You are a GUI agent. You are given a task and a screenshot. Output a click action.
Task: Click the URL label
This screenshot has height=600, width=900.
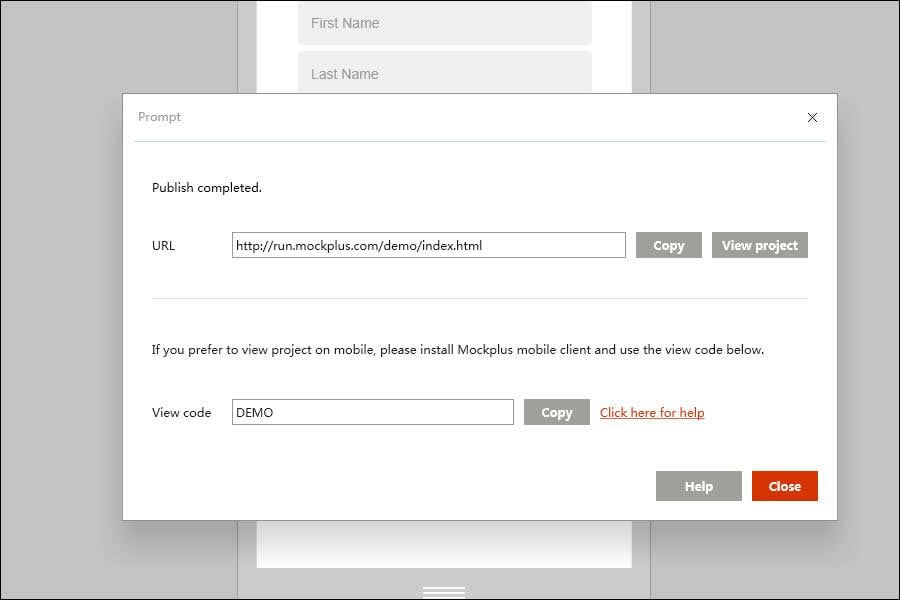(x=163, y=245)
